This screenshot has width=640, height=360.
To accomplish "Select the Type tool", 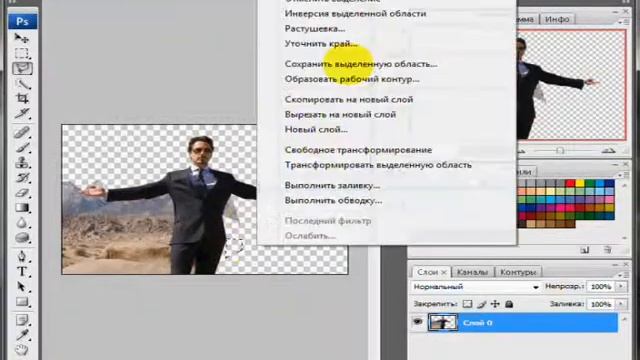I will [22, 271].
